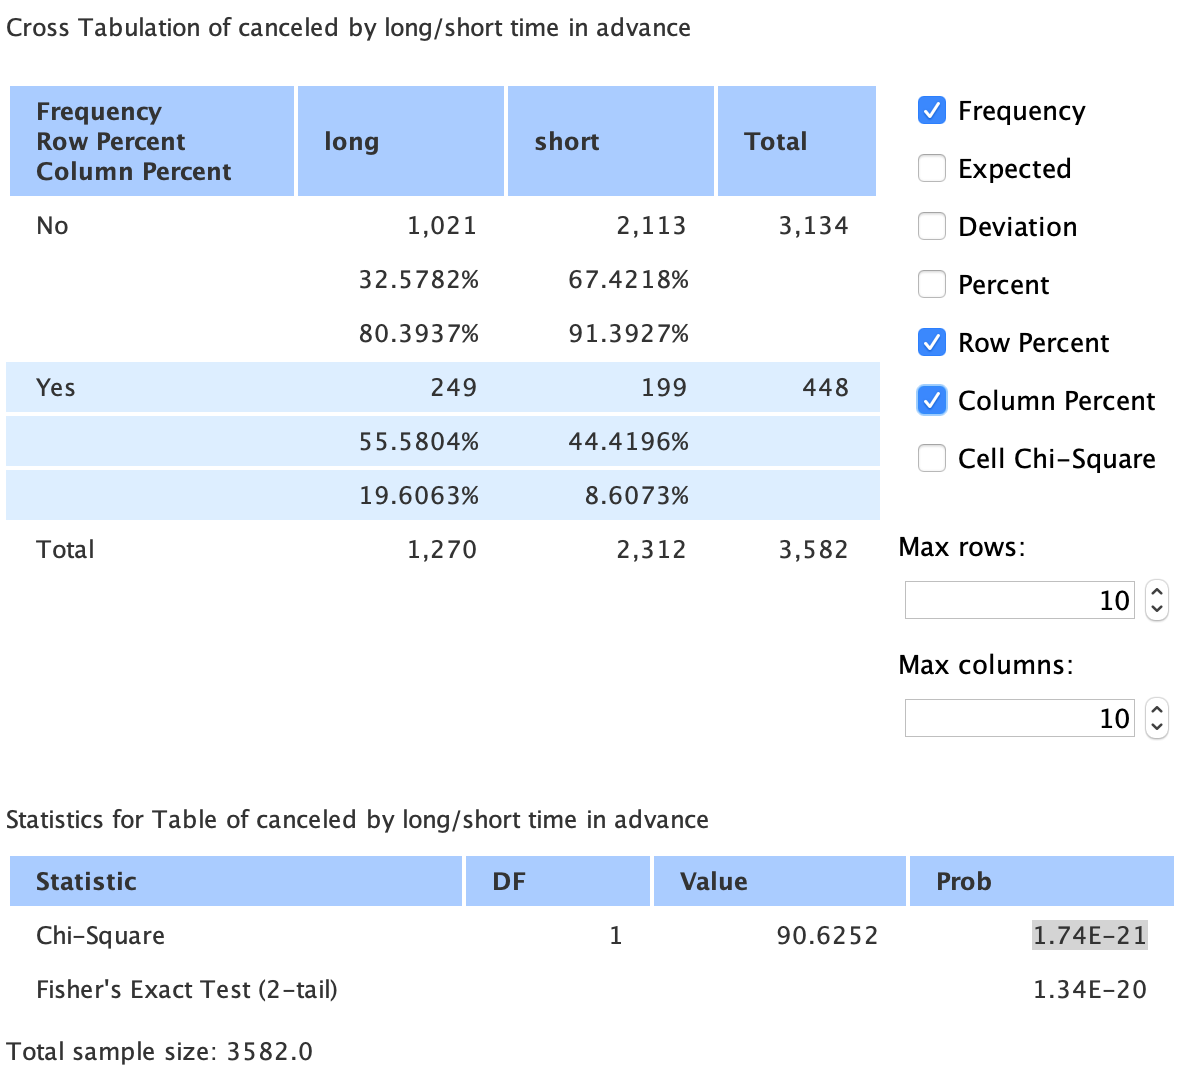This screenshot has width=1180, height=1092.
Task: Select the highlighted Chi-Square probability 1.74E-21
Action: pos(1089,936)
